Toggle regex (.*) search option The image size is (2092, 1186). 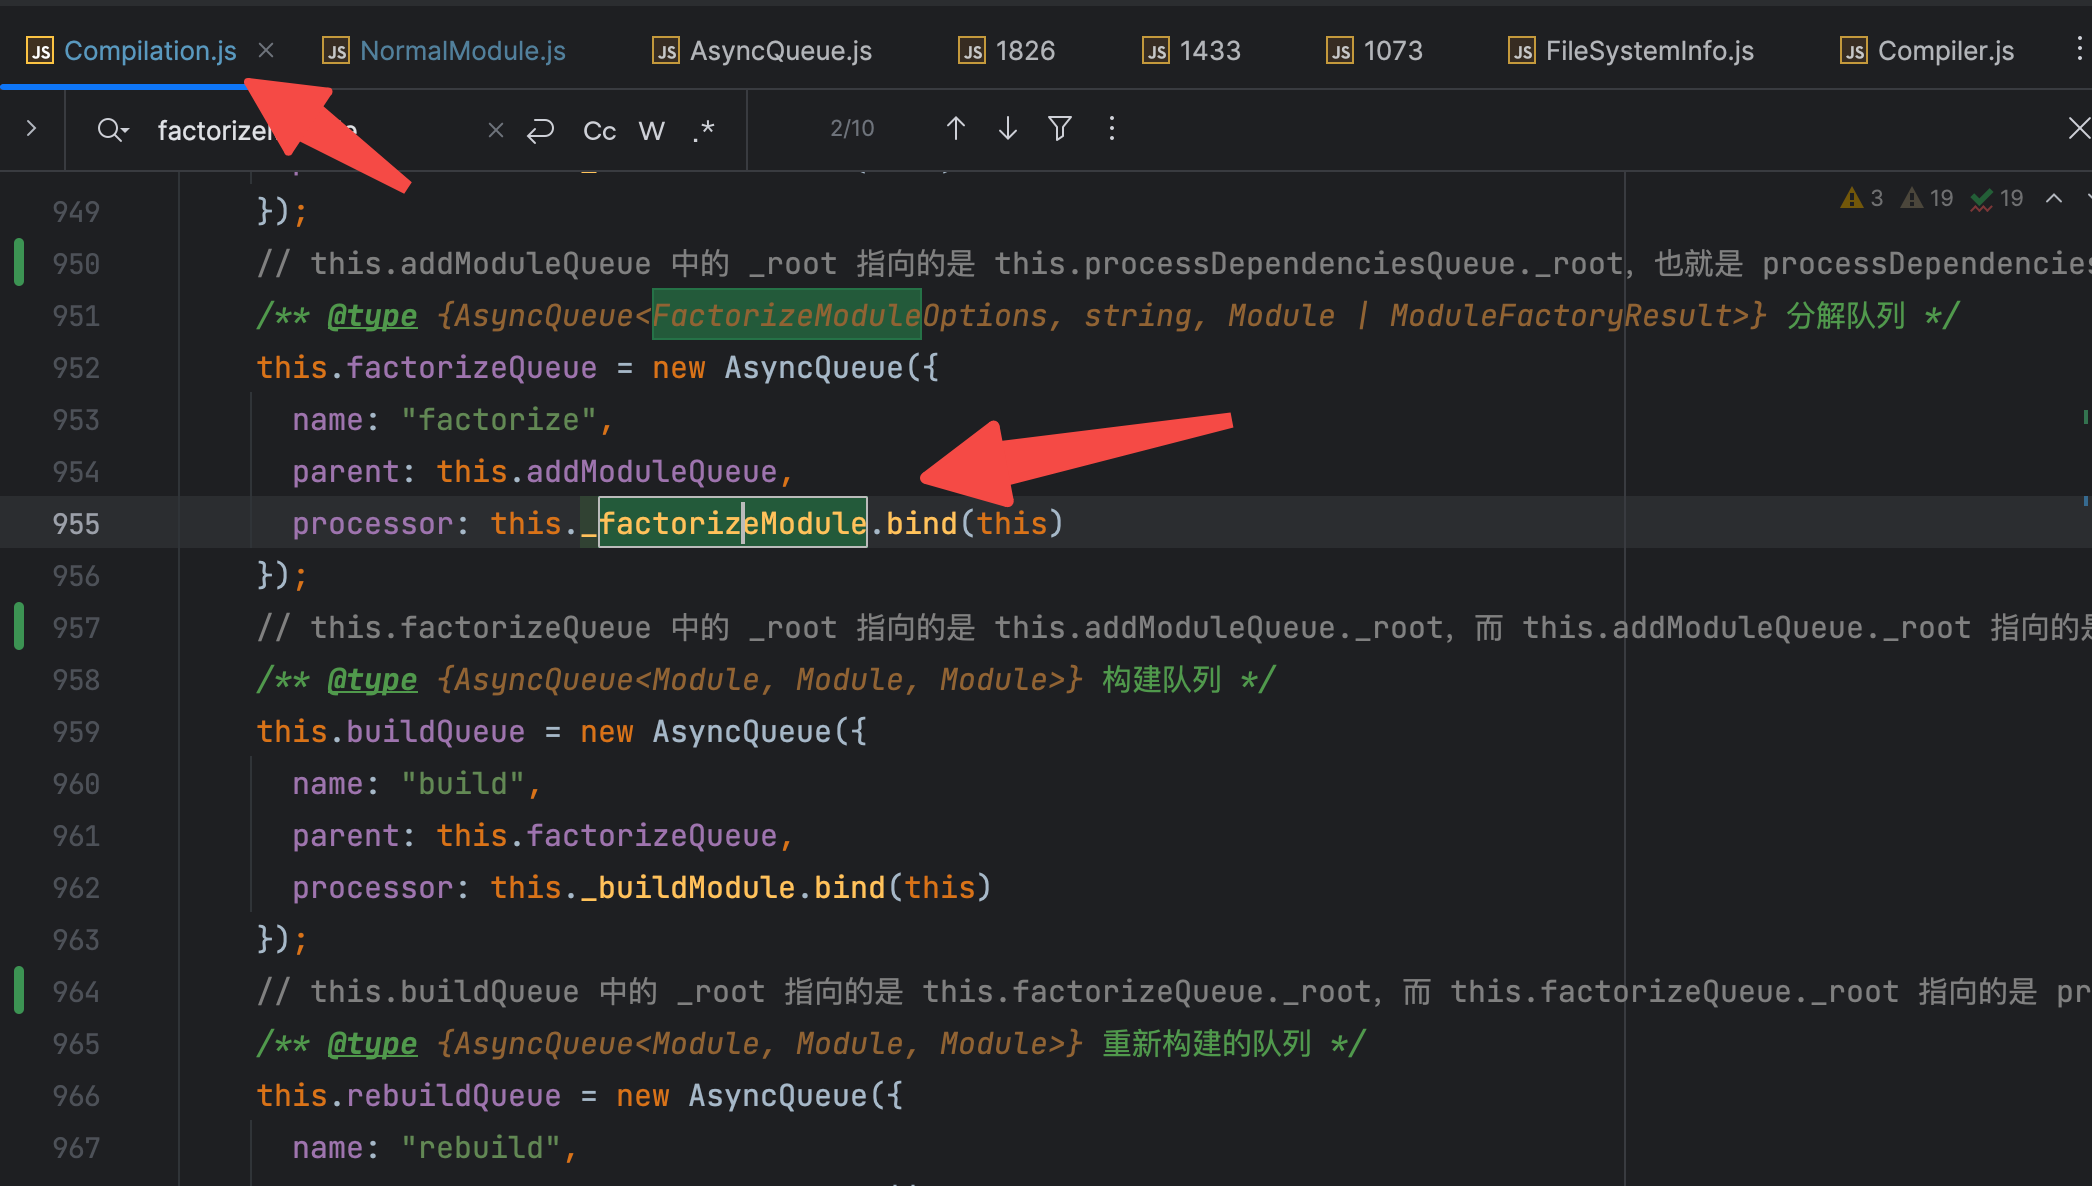[x=703, y=131]
